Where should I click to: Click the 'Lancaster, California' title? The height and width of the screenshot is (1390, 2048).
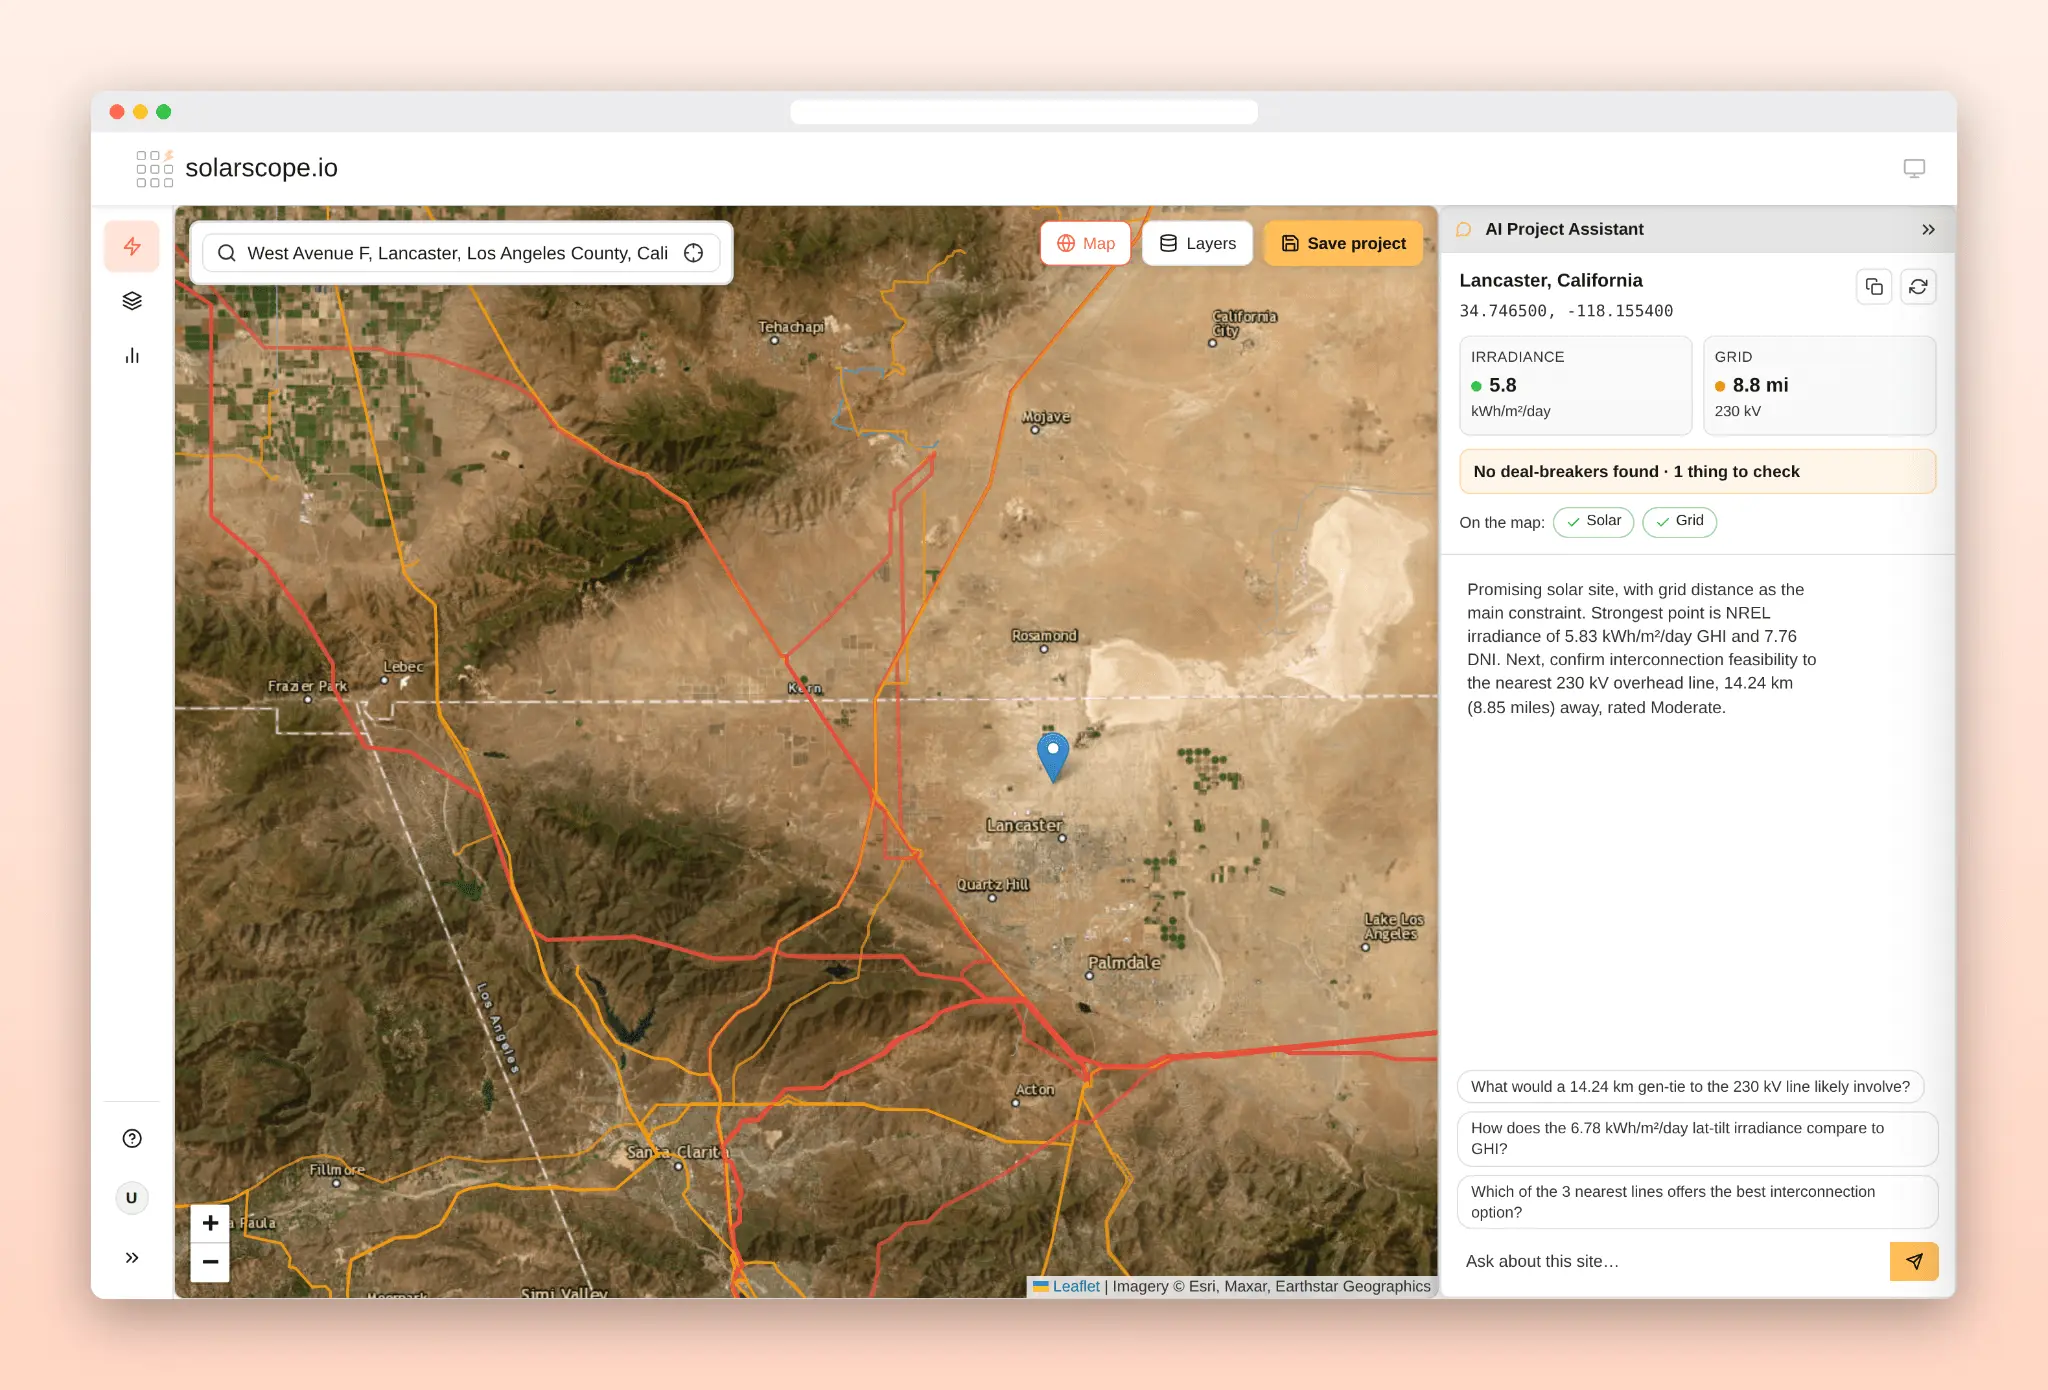pyautogui.click(x=1551, y=281)
